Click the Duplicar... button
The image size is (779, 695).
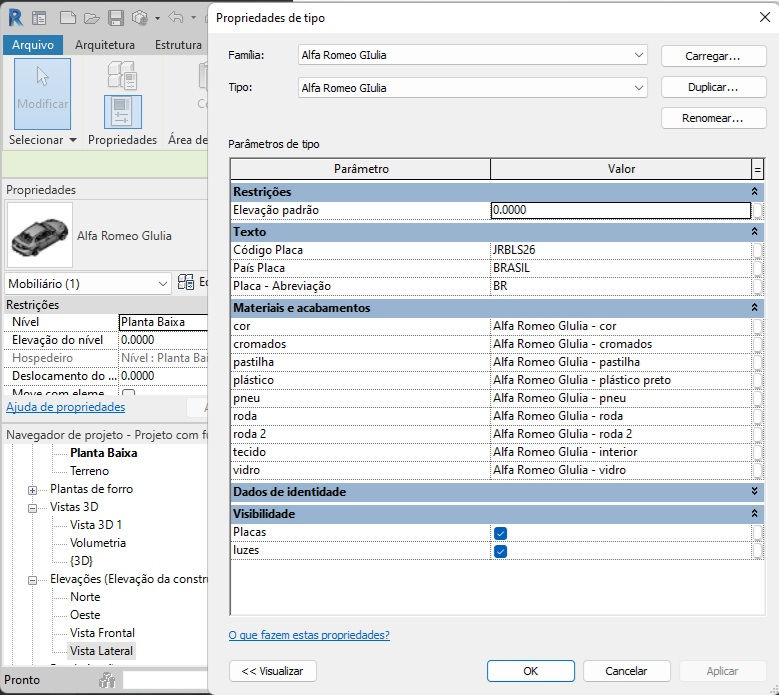pyautogui.click(x=713, y=87)
